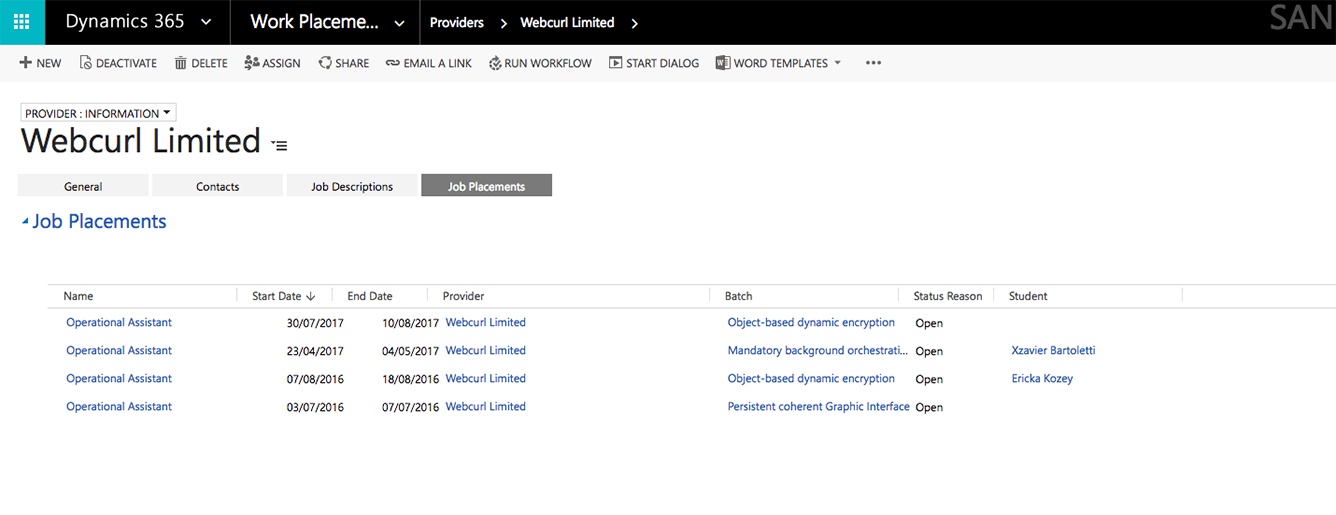Open Operational Assistant starting 30/07/2017
Screen dimensions: 1336x515
(x=119, y=322)
